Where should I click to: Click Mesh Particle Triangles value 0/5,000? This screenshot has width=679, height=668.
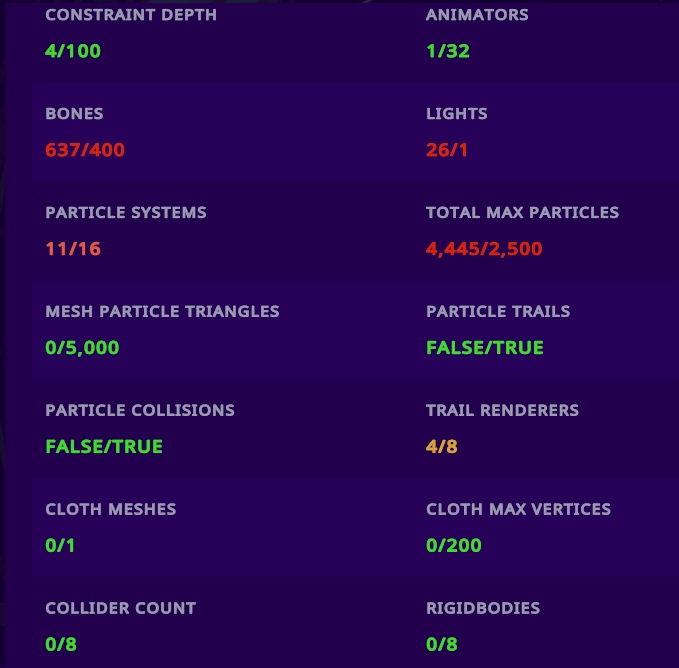(x=82, y=348)
